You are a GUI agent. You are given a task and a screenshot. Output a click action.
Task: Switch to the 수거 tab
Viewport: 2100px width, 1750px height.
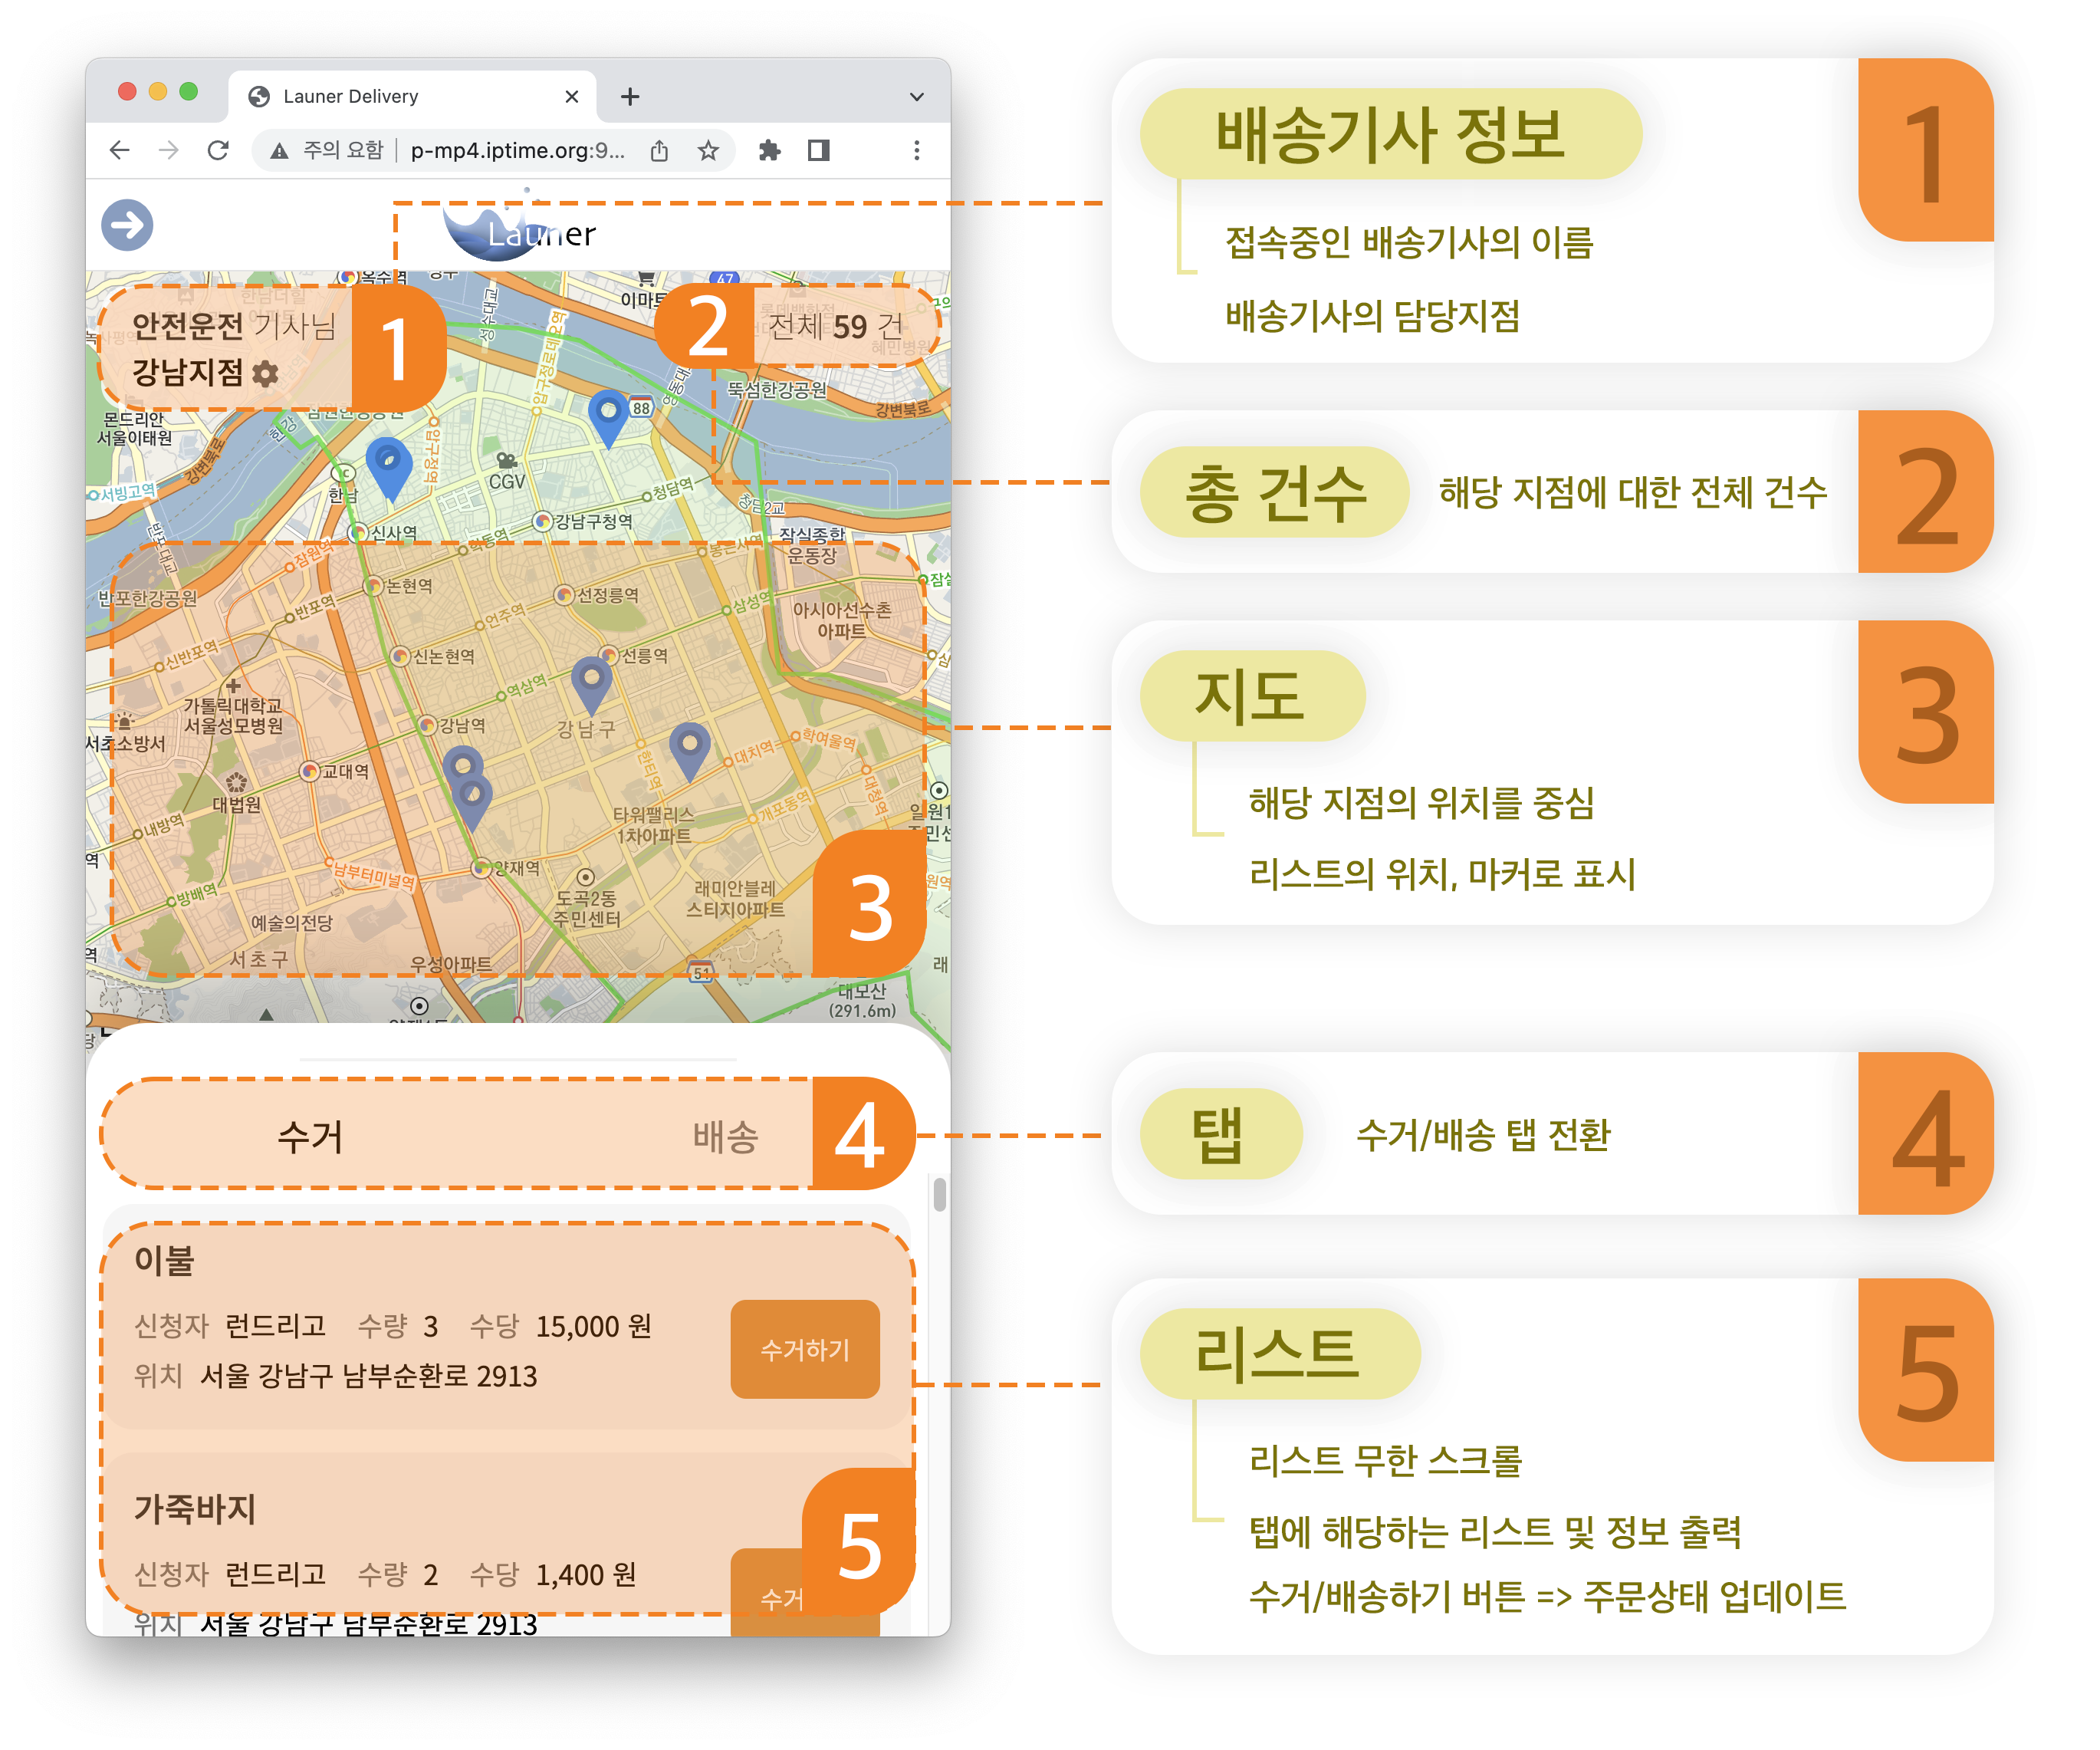(309, 1136)
